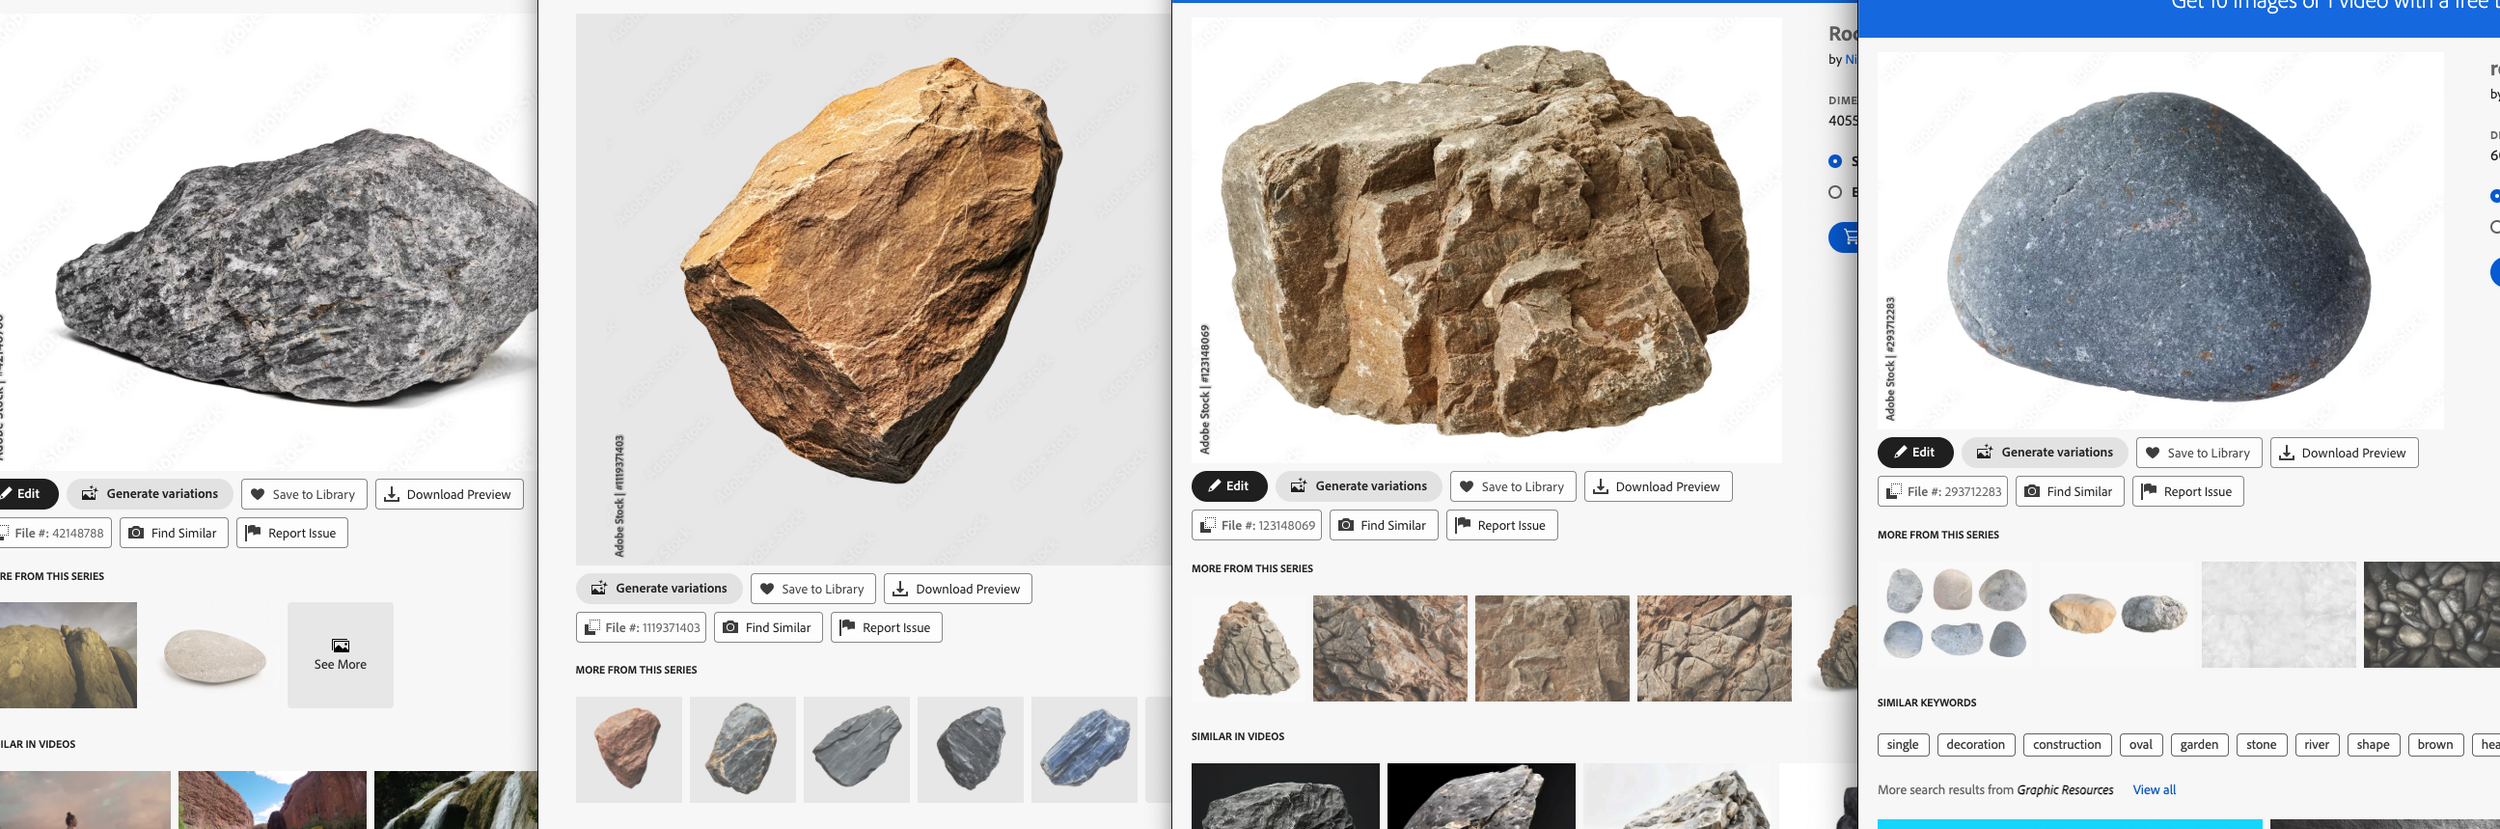Open the cliff landscape series thumbnail
Image resolution: width=2500 pixels, height=829 pixels.
68,655
